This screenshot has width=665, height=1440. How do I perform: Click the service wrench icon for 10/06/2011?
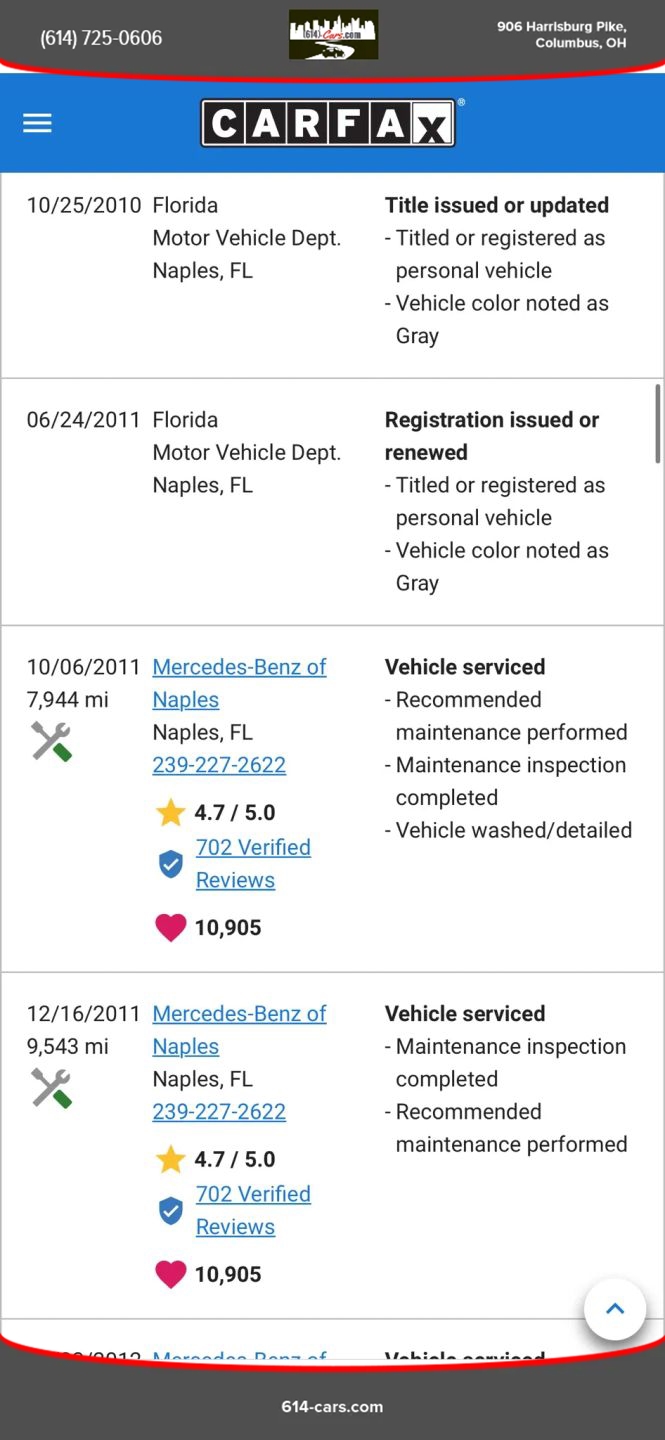click(x=51, y=742)
